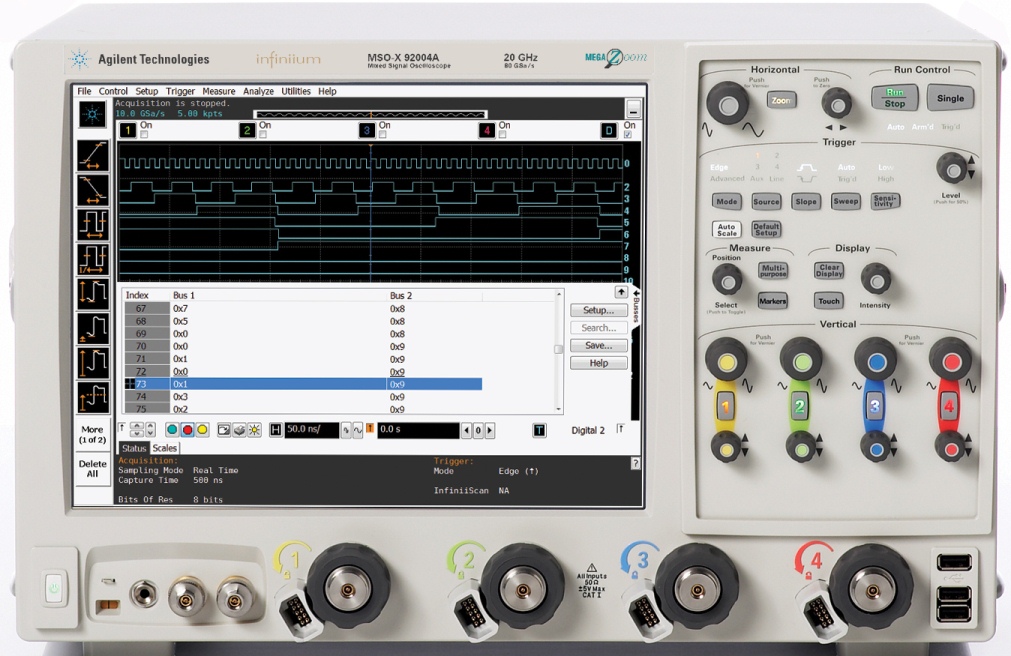Switch to the Scales tab
Viewport: 1011px width, 656px height.
(x=164, y=448)
